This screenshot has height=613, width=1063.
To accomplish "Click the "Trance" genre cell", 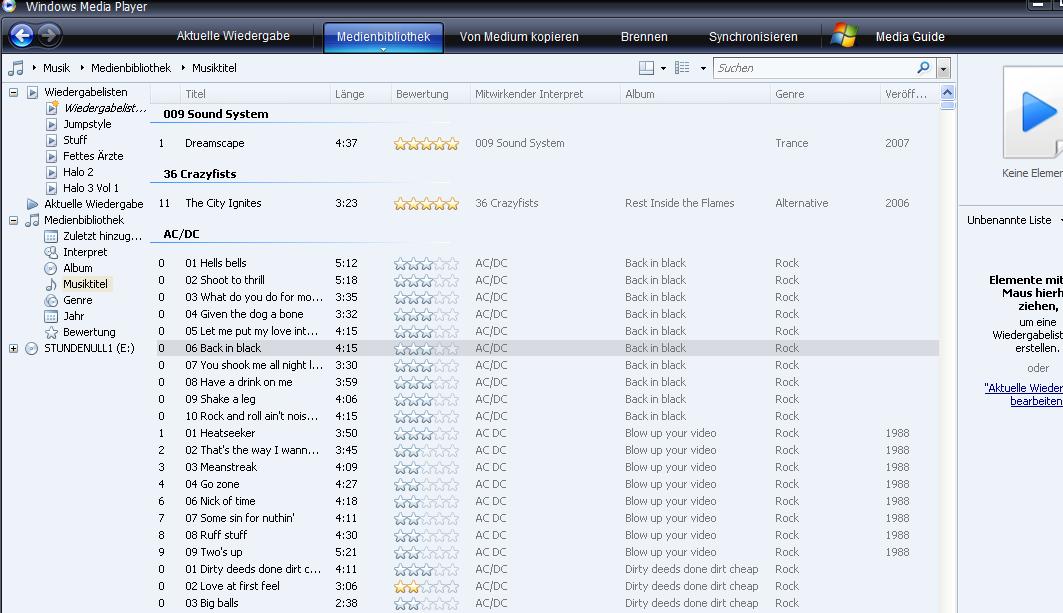I will (x=792, y=144).
